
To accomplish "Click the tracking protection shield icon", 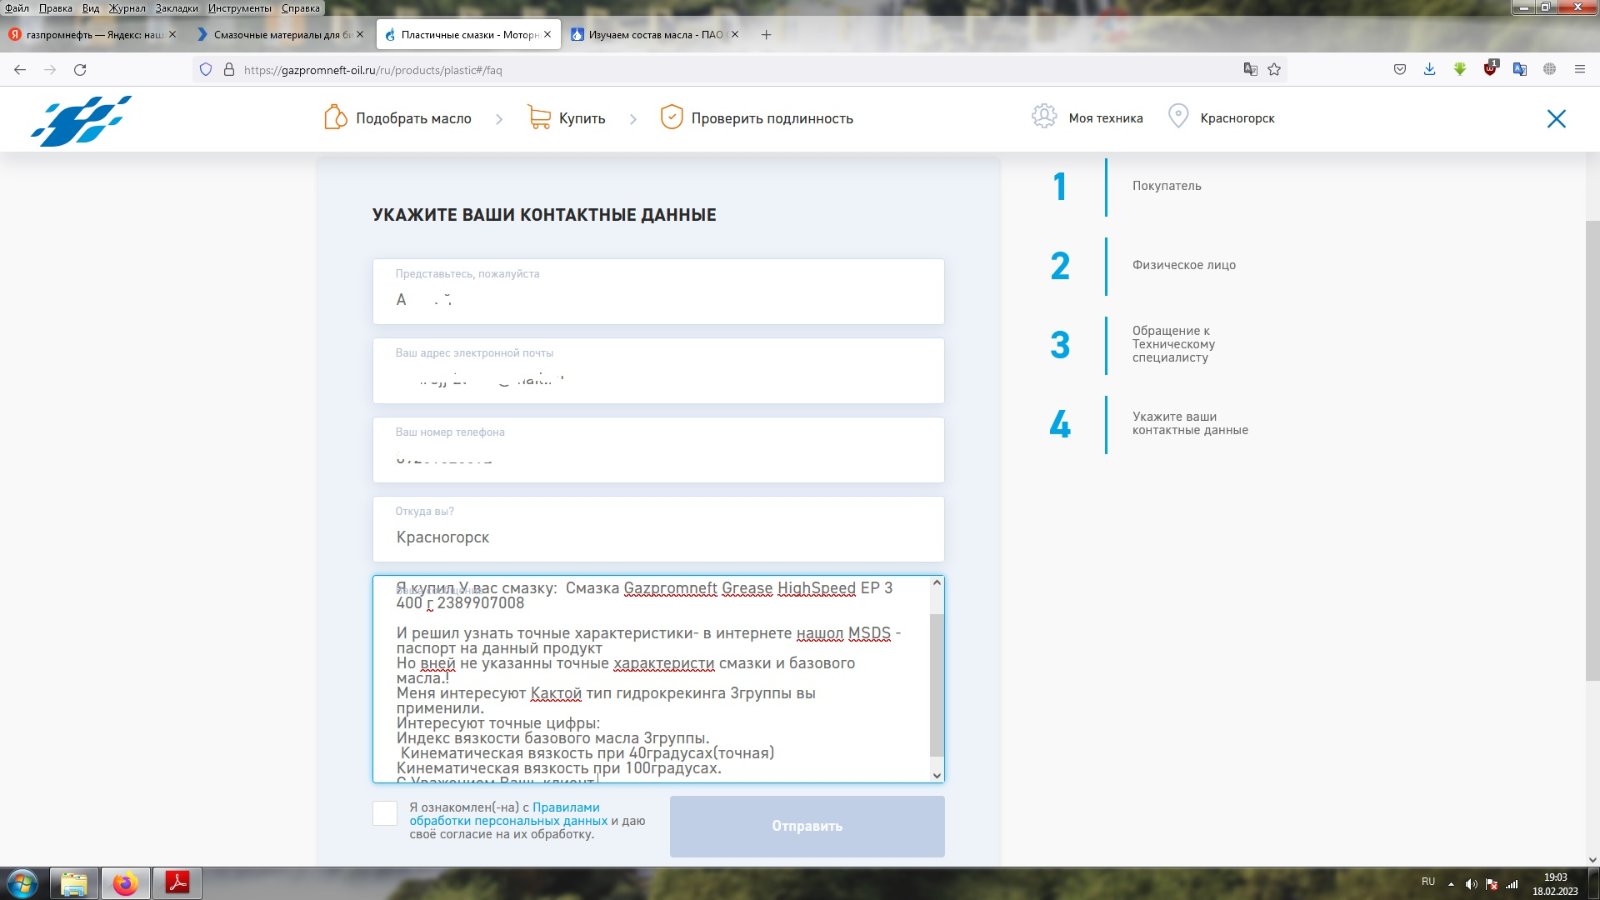I will pyautogui.click(x=206, y=70).
